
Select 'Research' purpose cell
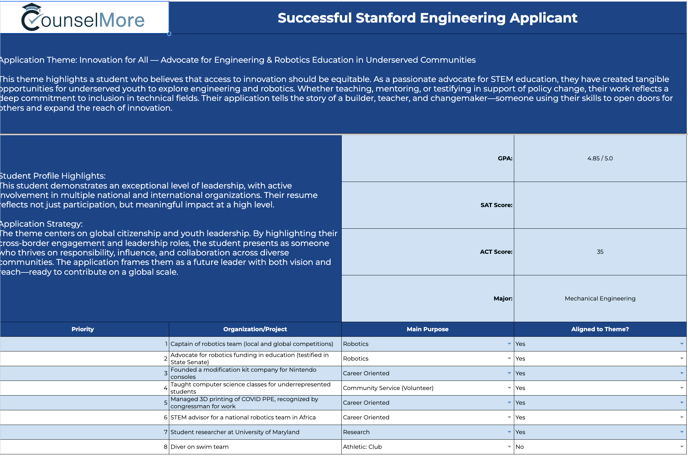(427, 432)
